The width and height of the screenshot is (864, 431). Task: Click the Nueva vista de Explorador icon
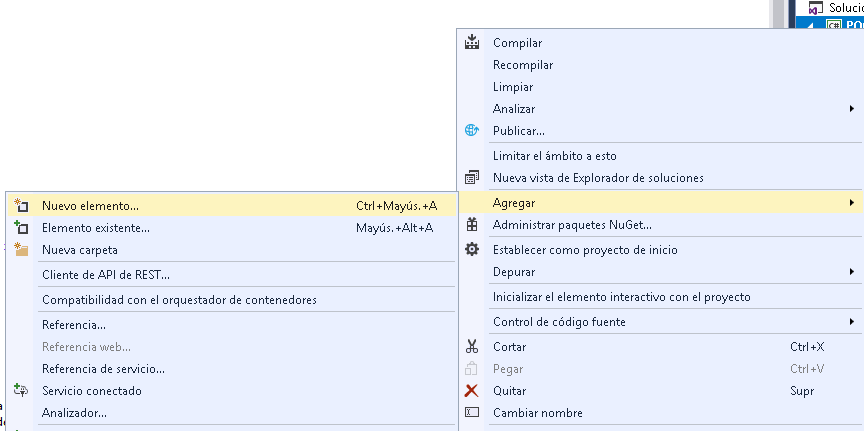coord(472,177)
